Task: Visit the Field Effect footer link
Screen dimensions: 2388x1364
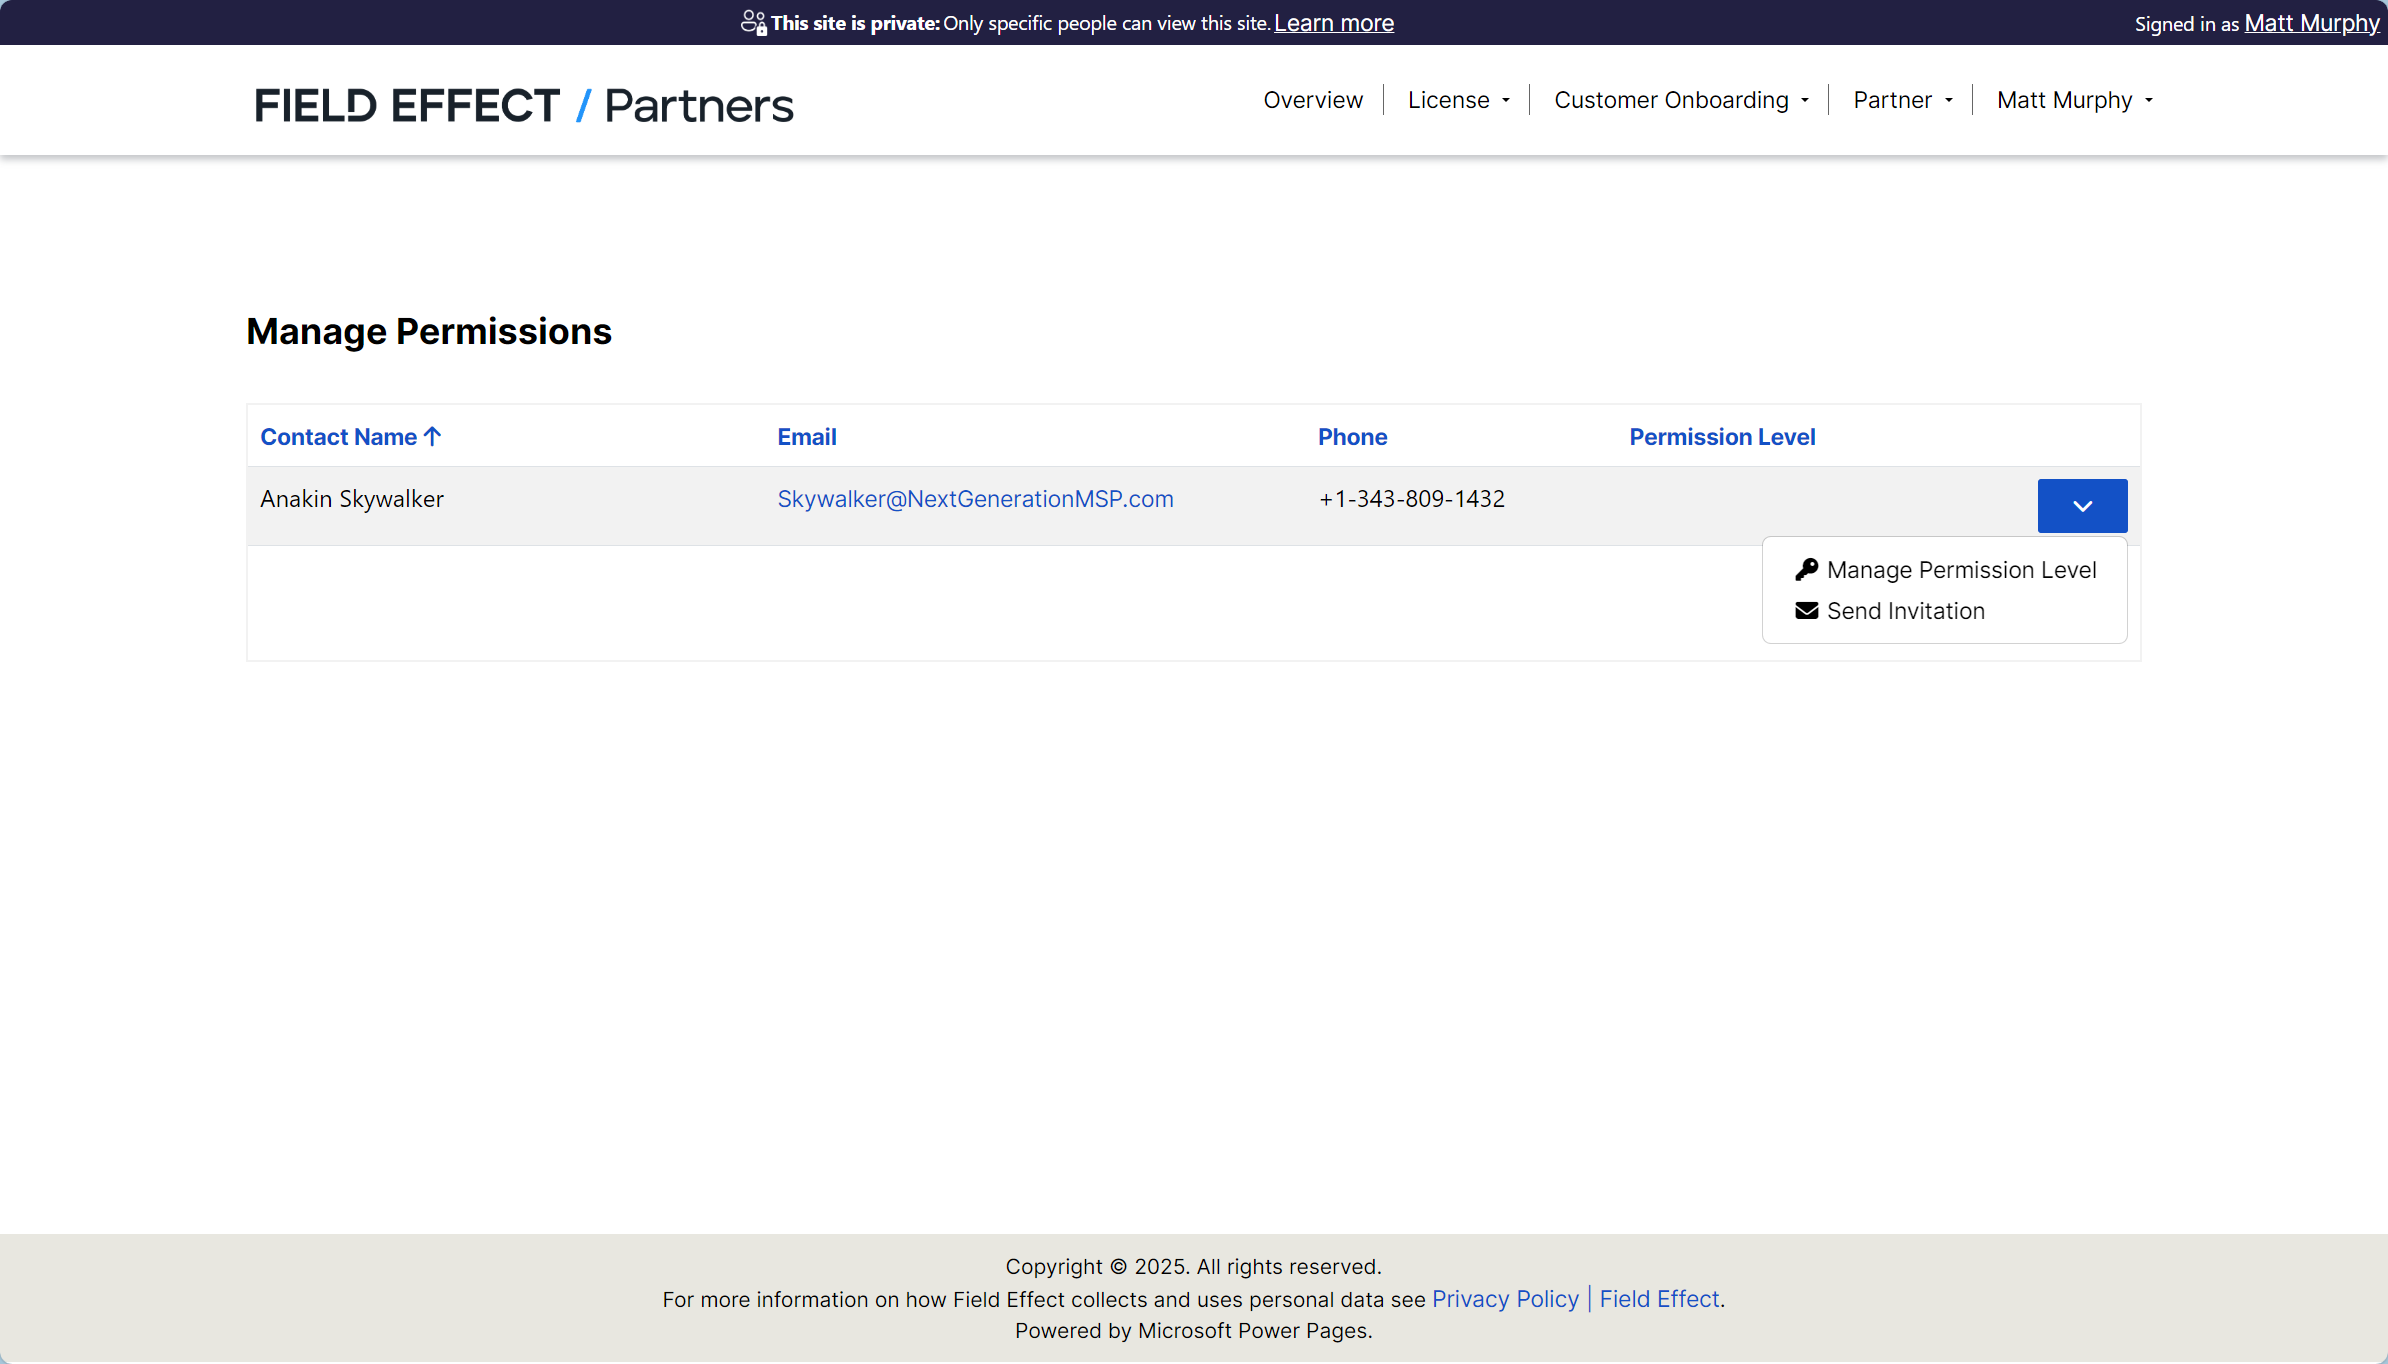Action: coord(1658,1299)
